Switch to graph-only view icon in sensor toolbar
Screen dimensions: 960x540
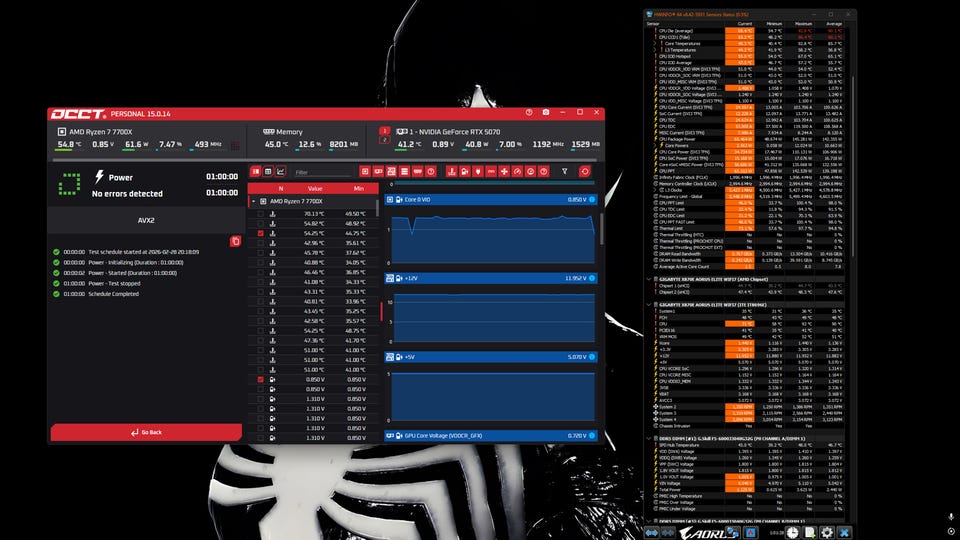(280, 171)
